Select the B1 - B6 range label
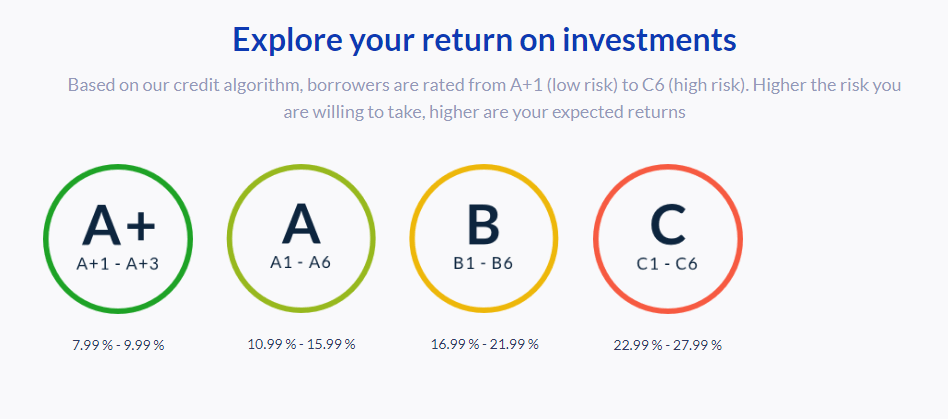 click(x=484, y=264)
